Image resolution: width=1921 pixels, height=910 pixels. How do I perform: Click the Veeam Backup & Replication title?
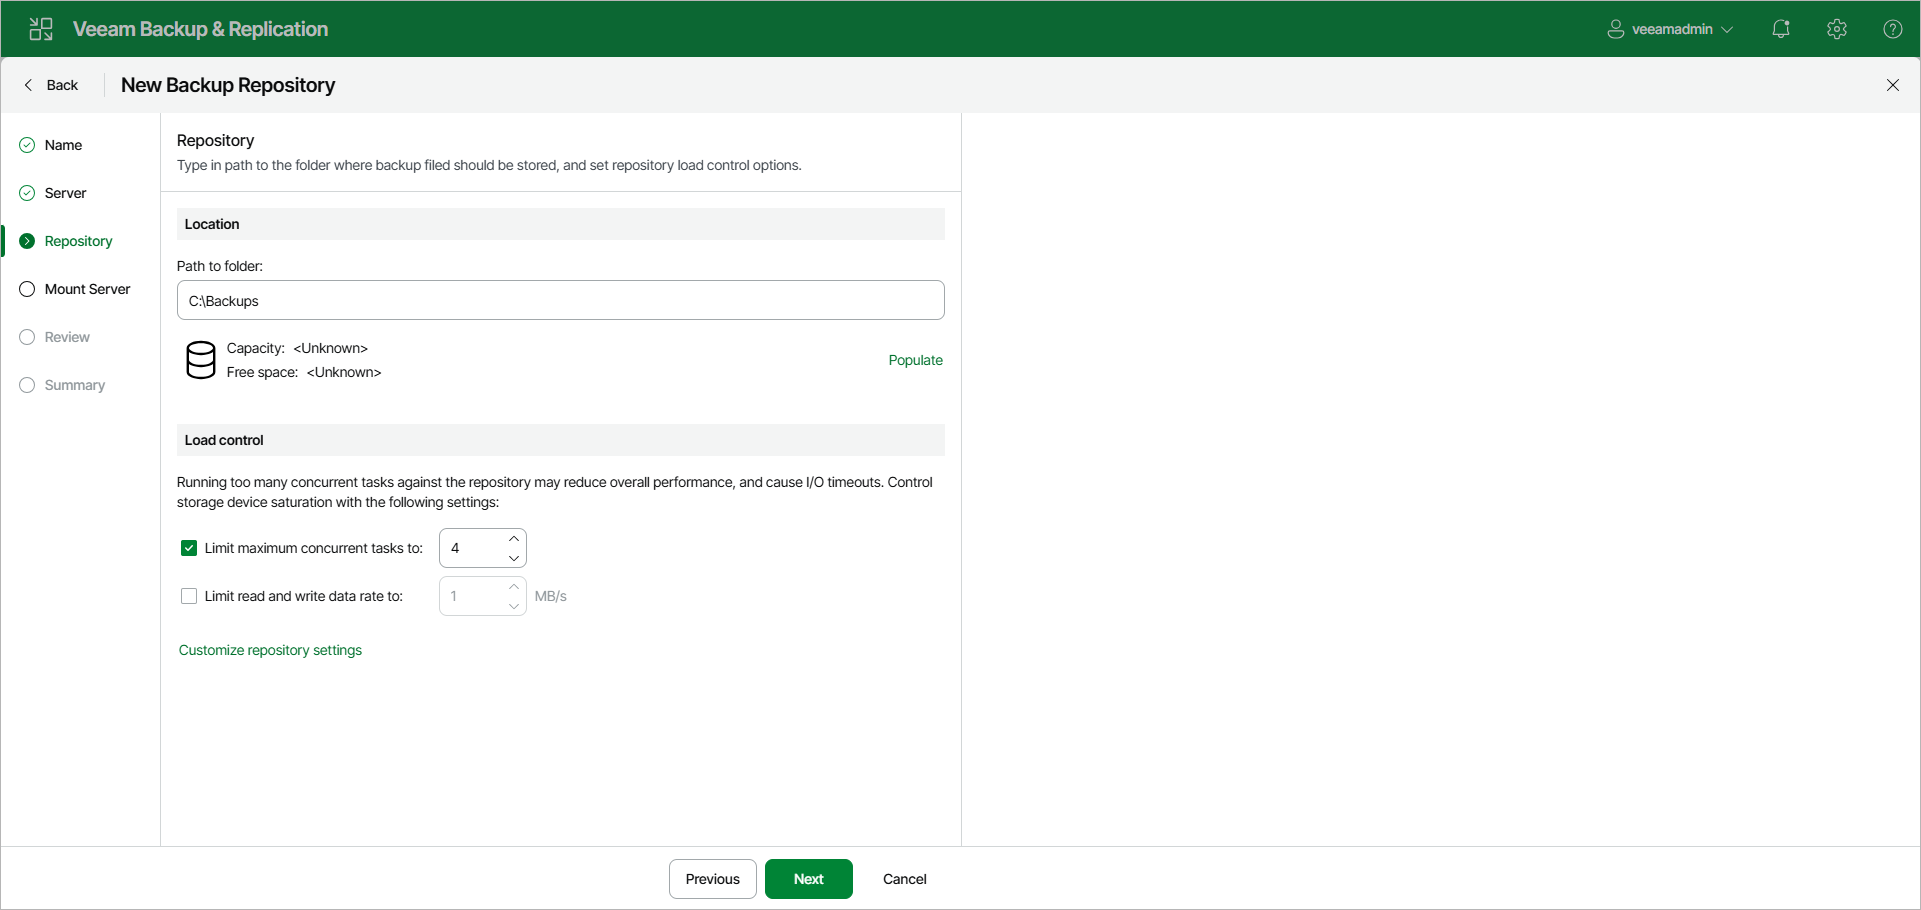200,29
